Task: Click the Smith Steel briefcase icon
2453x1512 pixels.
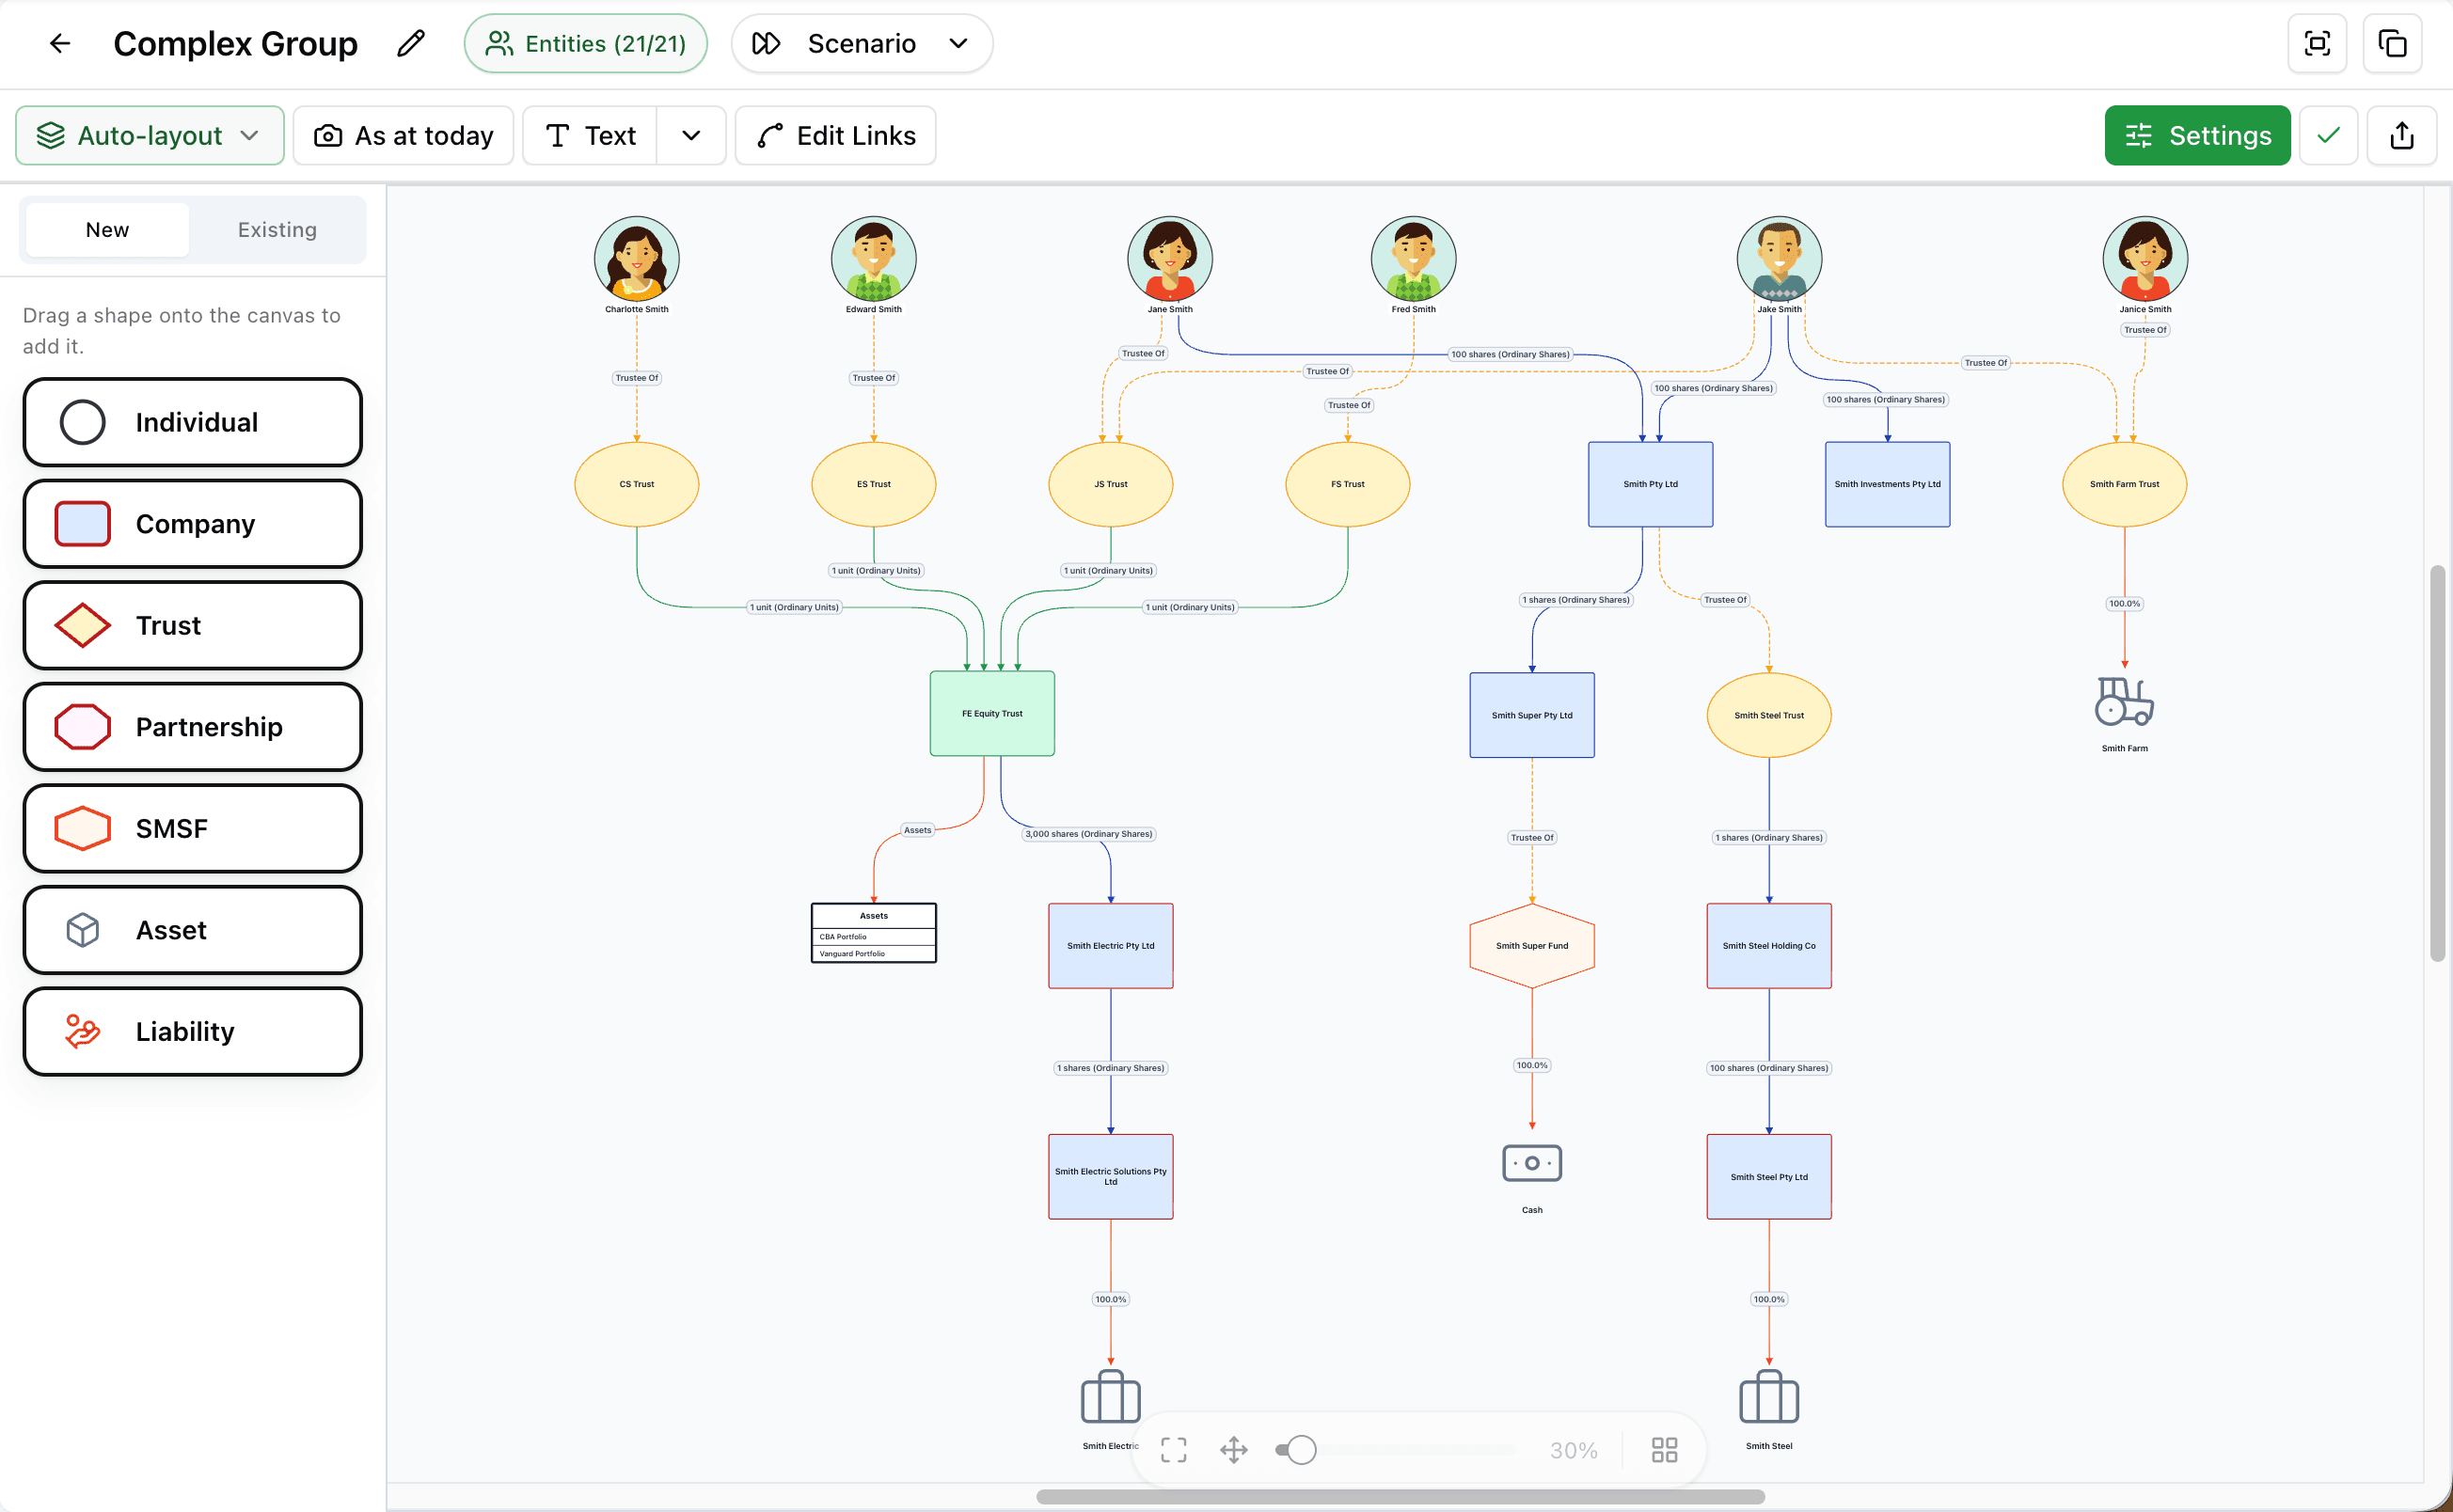Action: click(1769, 1397)
